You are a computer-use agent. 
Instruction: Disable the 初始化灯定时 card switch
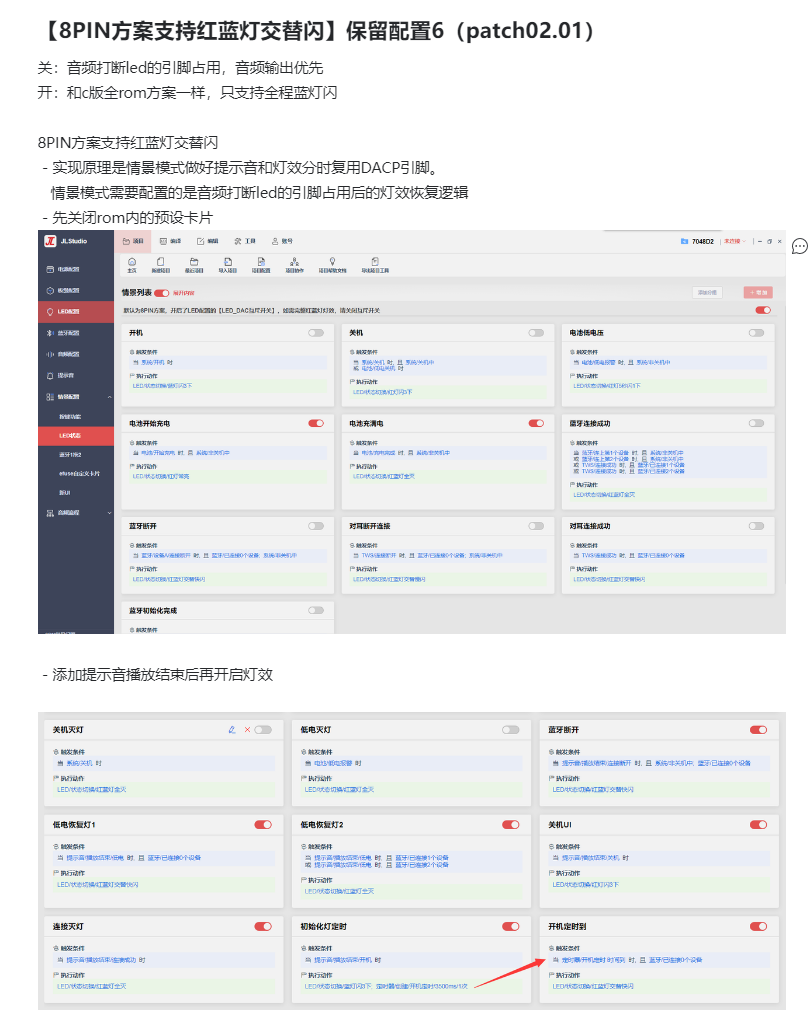point(511,926)
